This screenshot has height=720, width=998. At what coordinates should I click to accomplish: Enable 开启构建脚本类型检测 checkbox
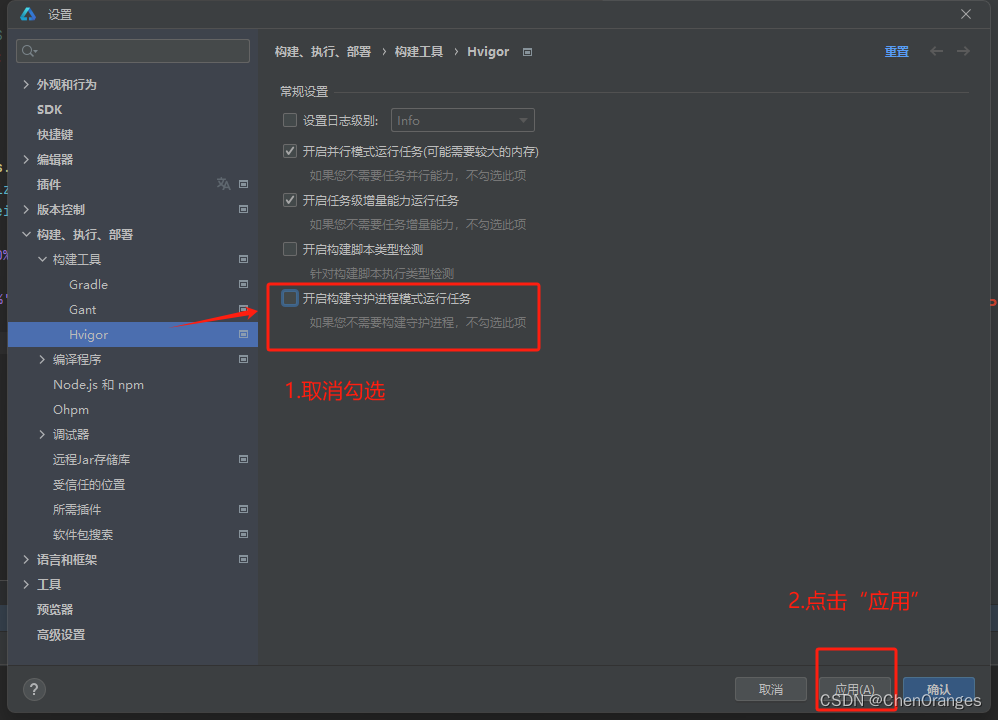click(x=289, y=248)
